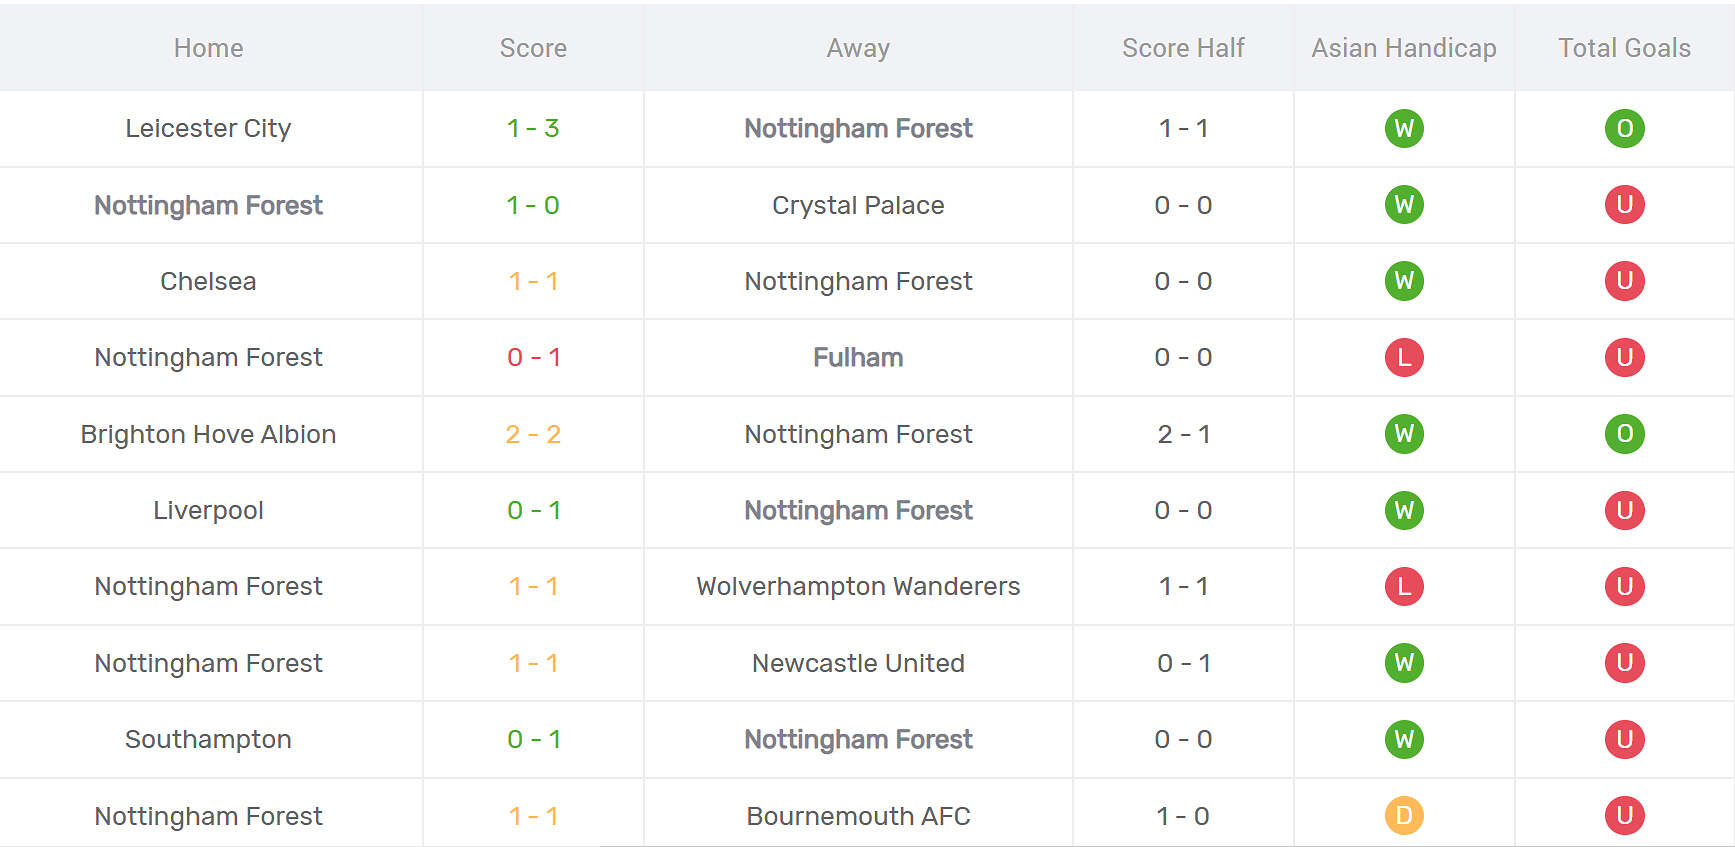This screenshot has height=847, width=1735.
Task: Click the Score Half column header
Action: (x=1183, y=48)
